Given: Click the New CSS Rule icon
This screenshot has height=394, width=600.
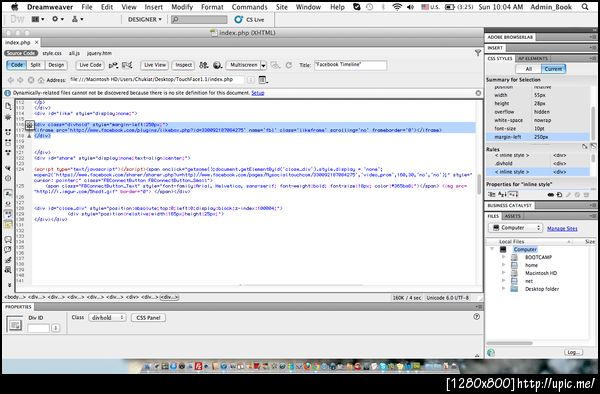Looking at the screenshot, I should [x=559, y=195].
